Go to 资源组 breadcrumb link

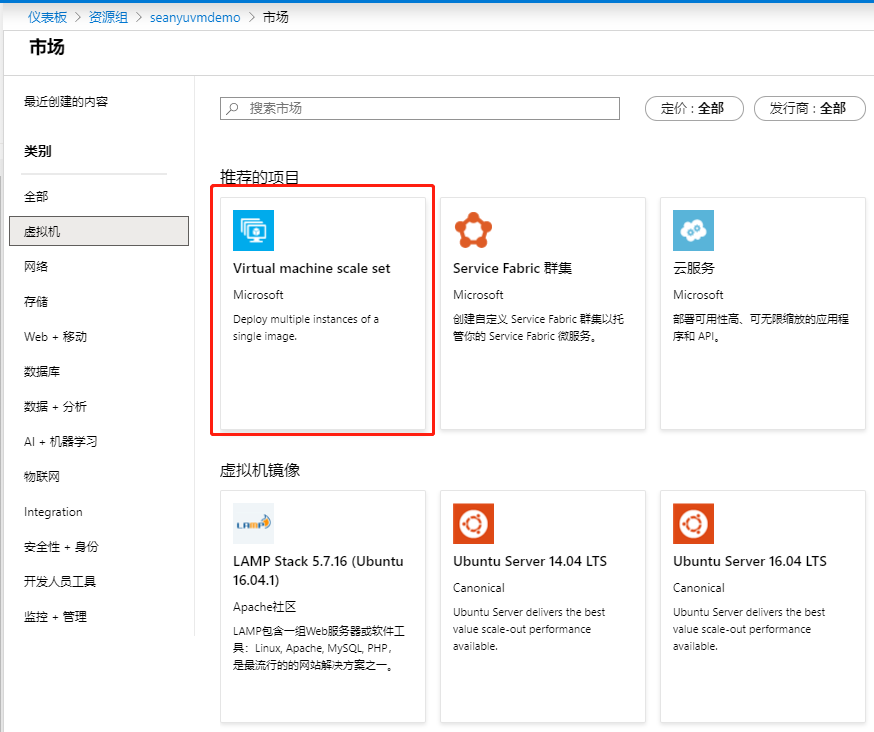point(108,18)
